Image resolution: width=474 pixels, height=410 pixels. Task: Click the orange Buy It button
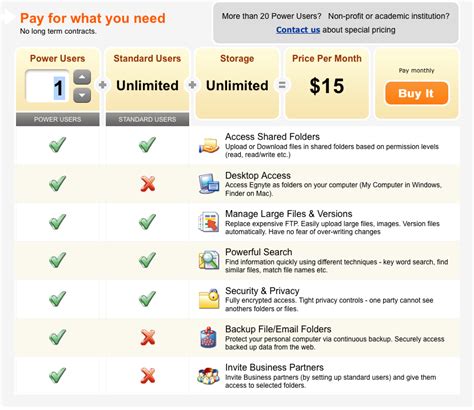[x=416, y=93]
